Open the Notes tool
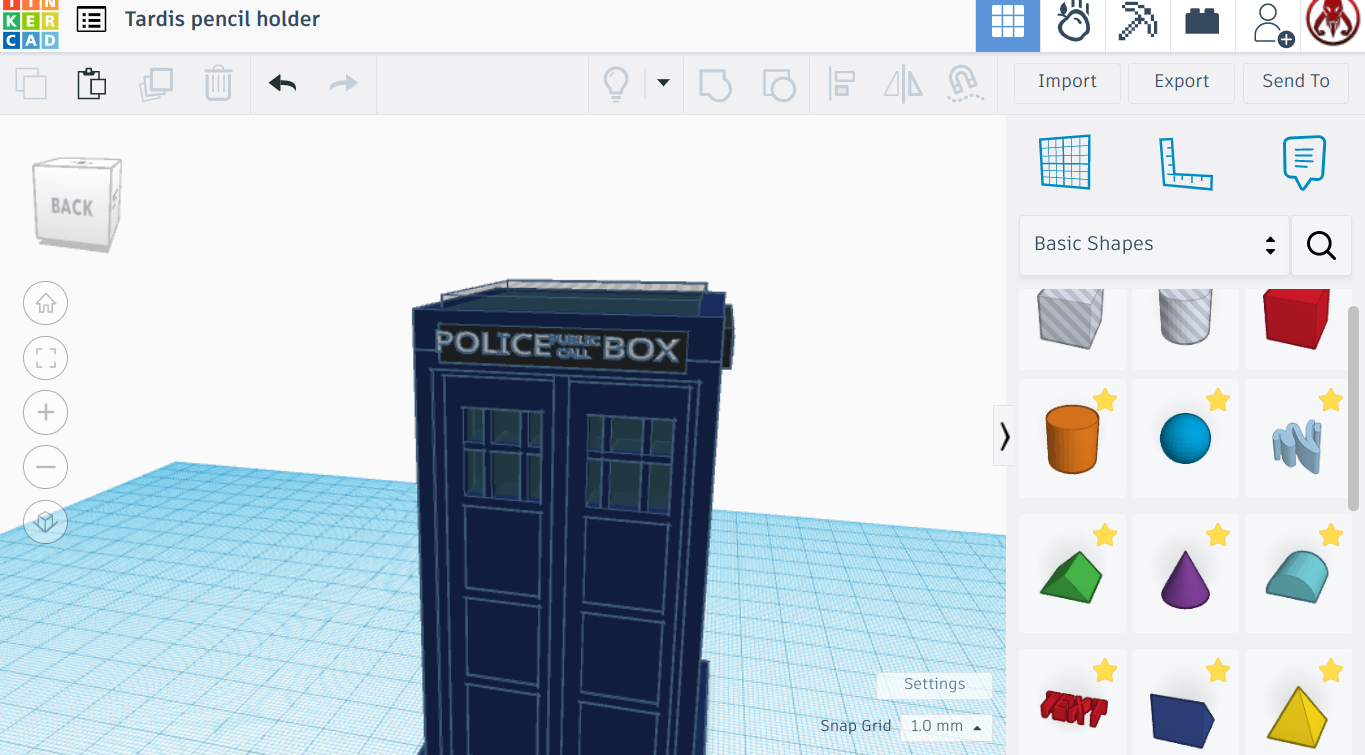The image size is (1365, 755). (1304, 163)
